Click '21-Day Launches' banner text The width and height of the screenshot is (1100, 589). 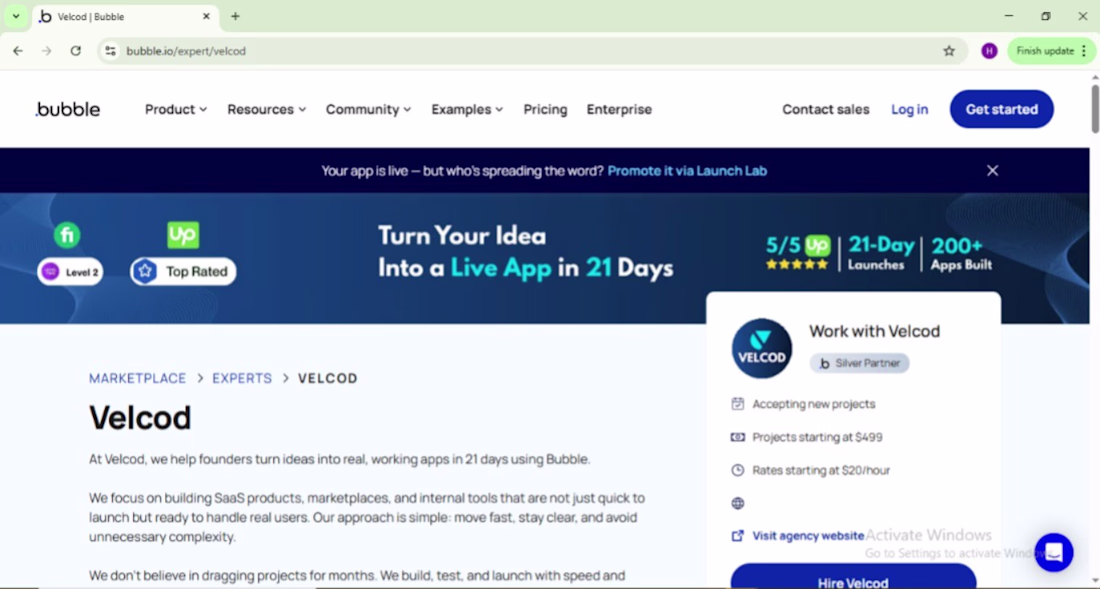pos(881,253)
